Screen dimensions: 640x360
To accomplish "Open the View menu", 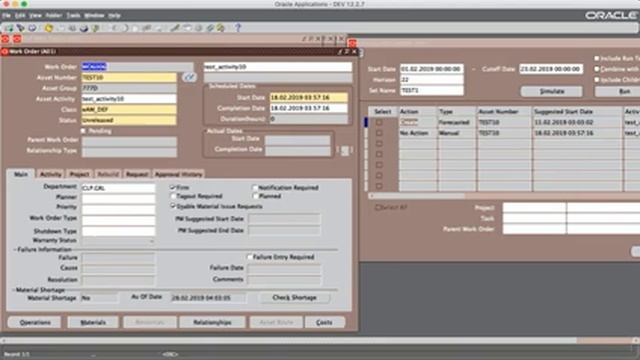I will coord(35,16).
